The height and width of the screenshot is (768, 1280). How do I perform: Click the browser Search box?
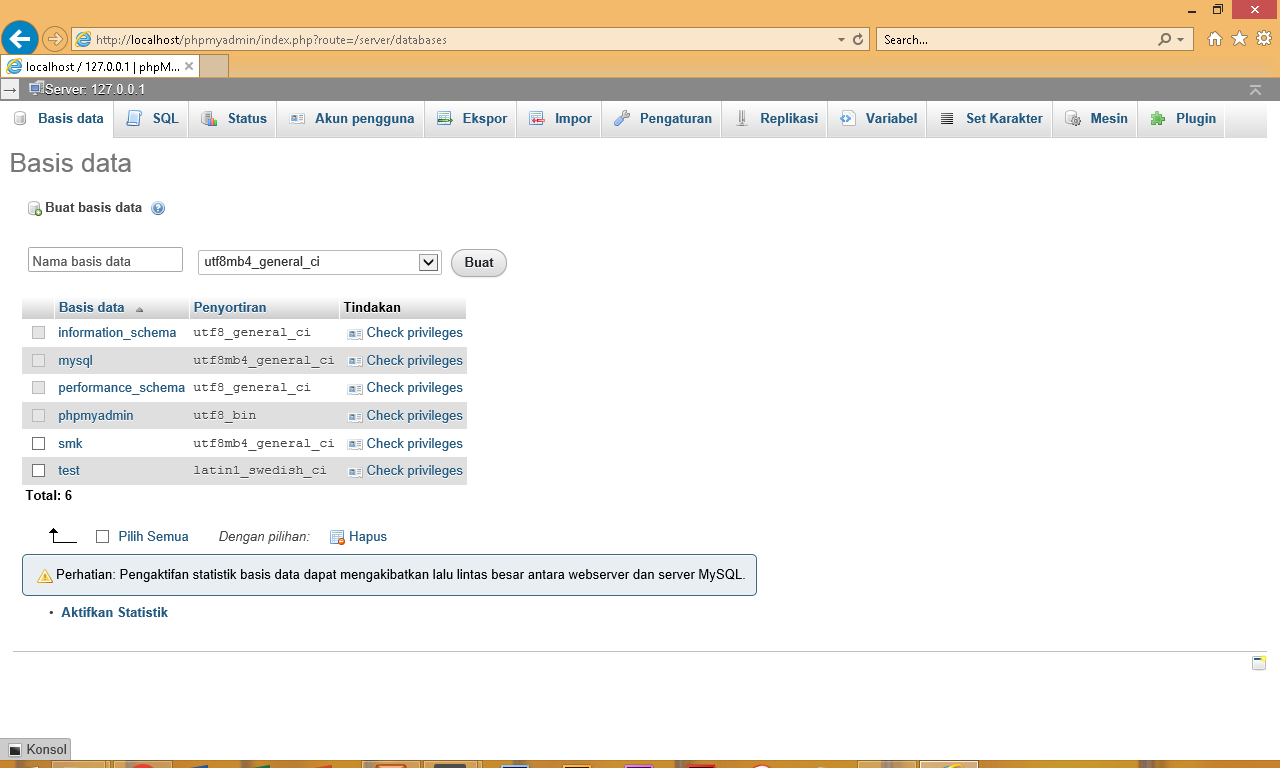(1015, 40)
